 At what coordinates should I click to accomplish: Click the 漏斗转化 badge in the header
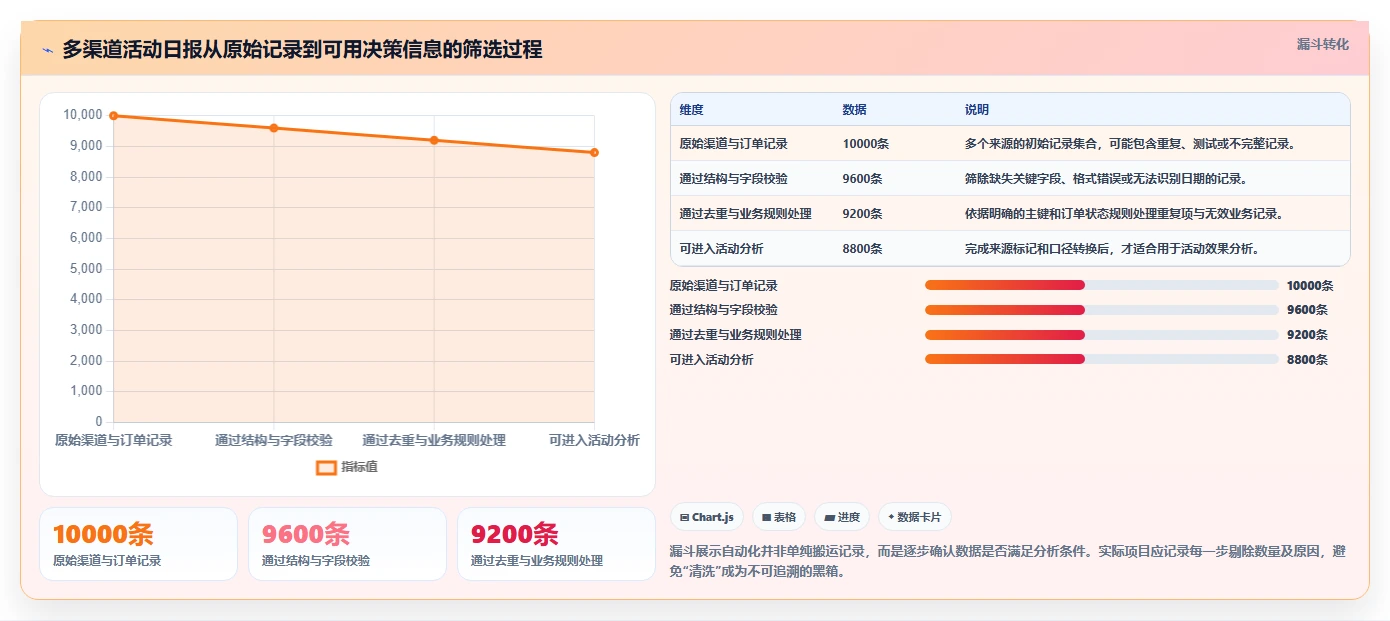click(1322, 44)
